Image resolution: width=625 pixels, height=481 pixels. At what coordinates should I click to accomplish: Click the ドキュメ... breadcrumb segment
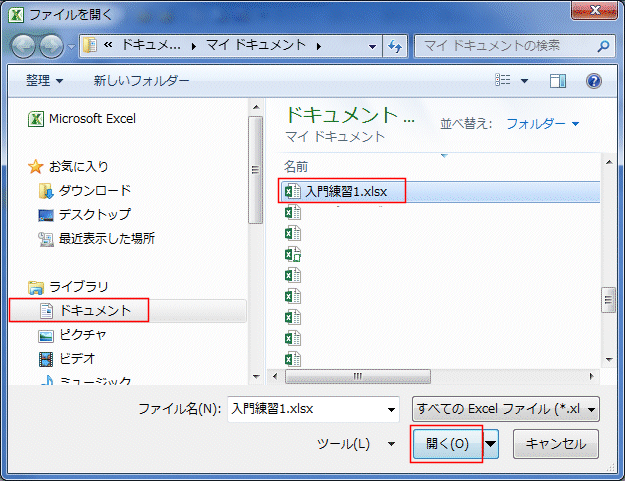point(151,45)
